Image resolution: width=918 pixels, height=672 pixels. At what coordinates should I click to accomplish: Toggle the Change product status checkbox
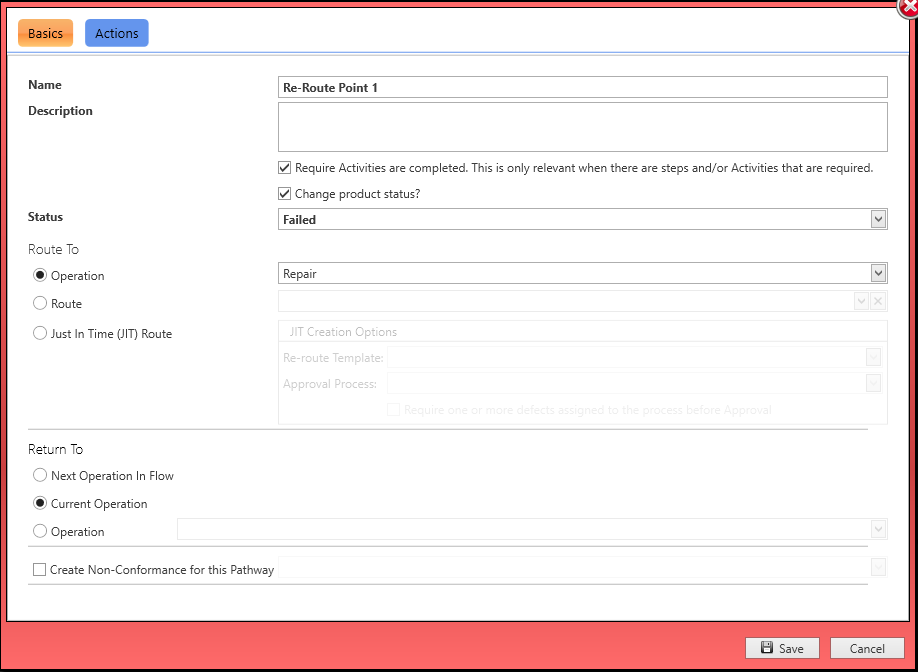285,193
